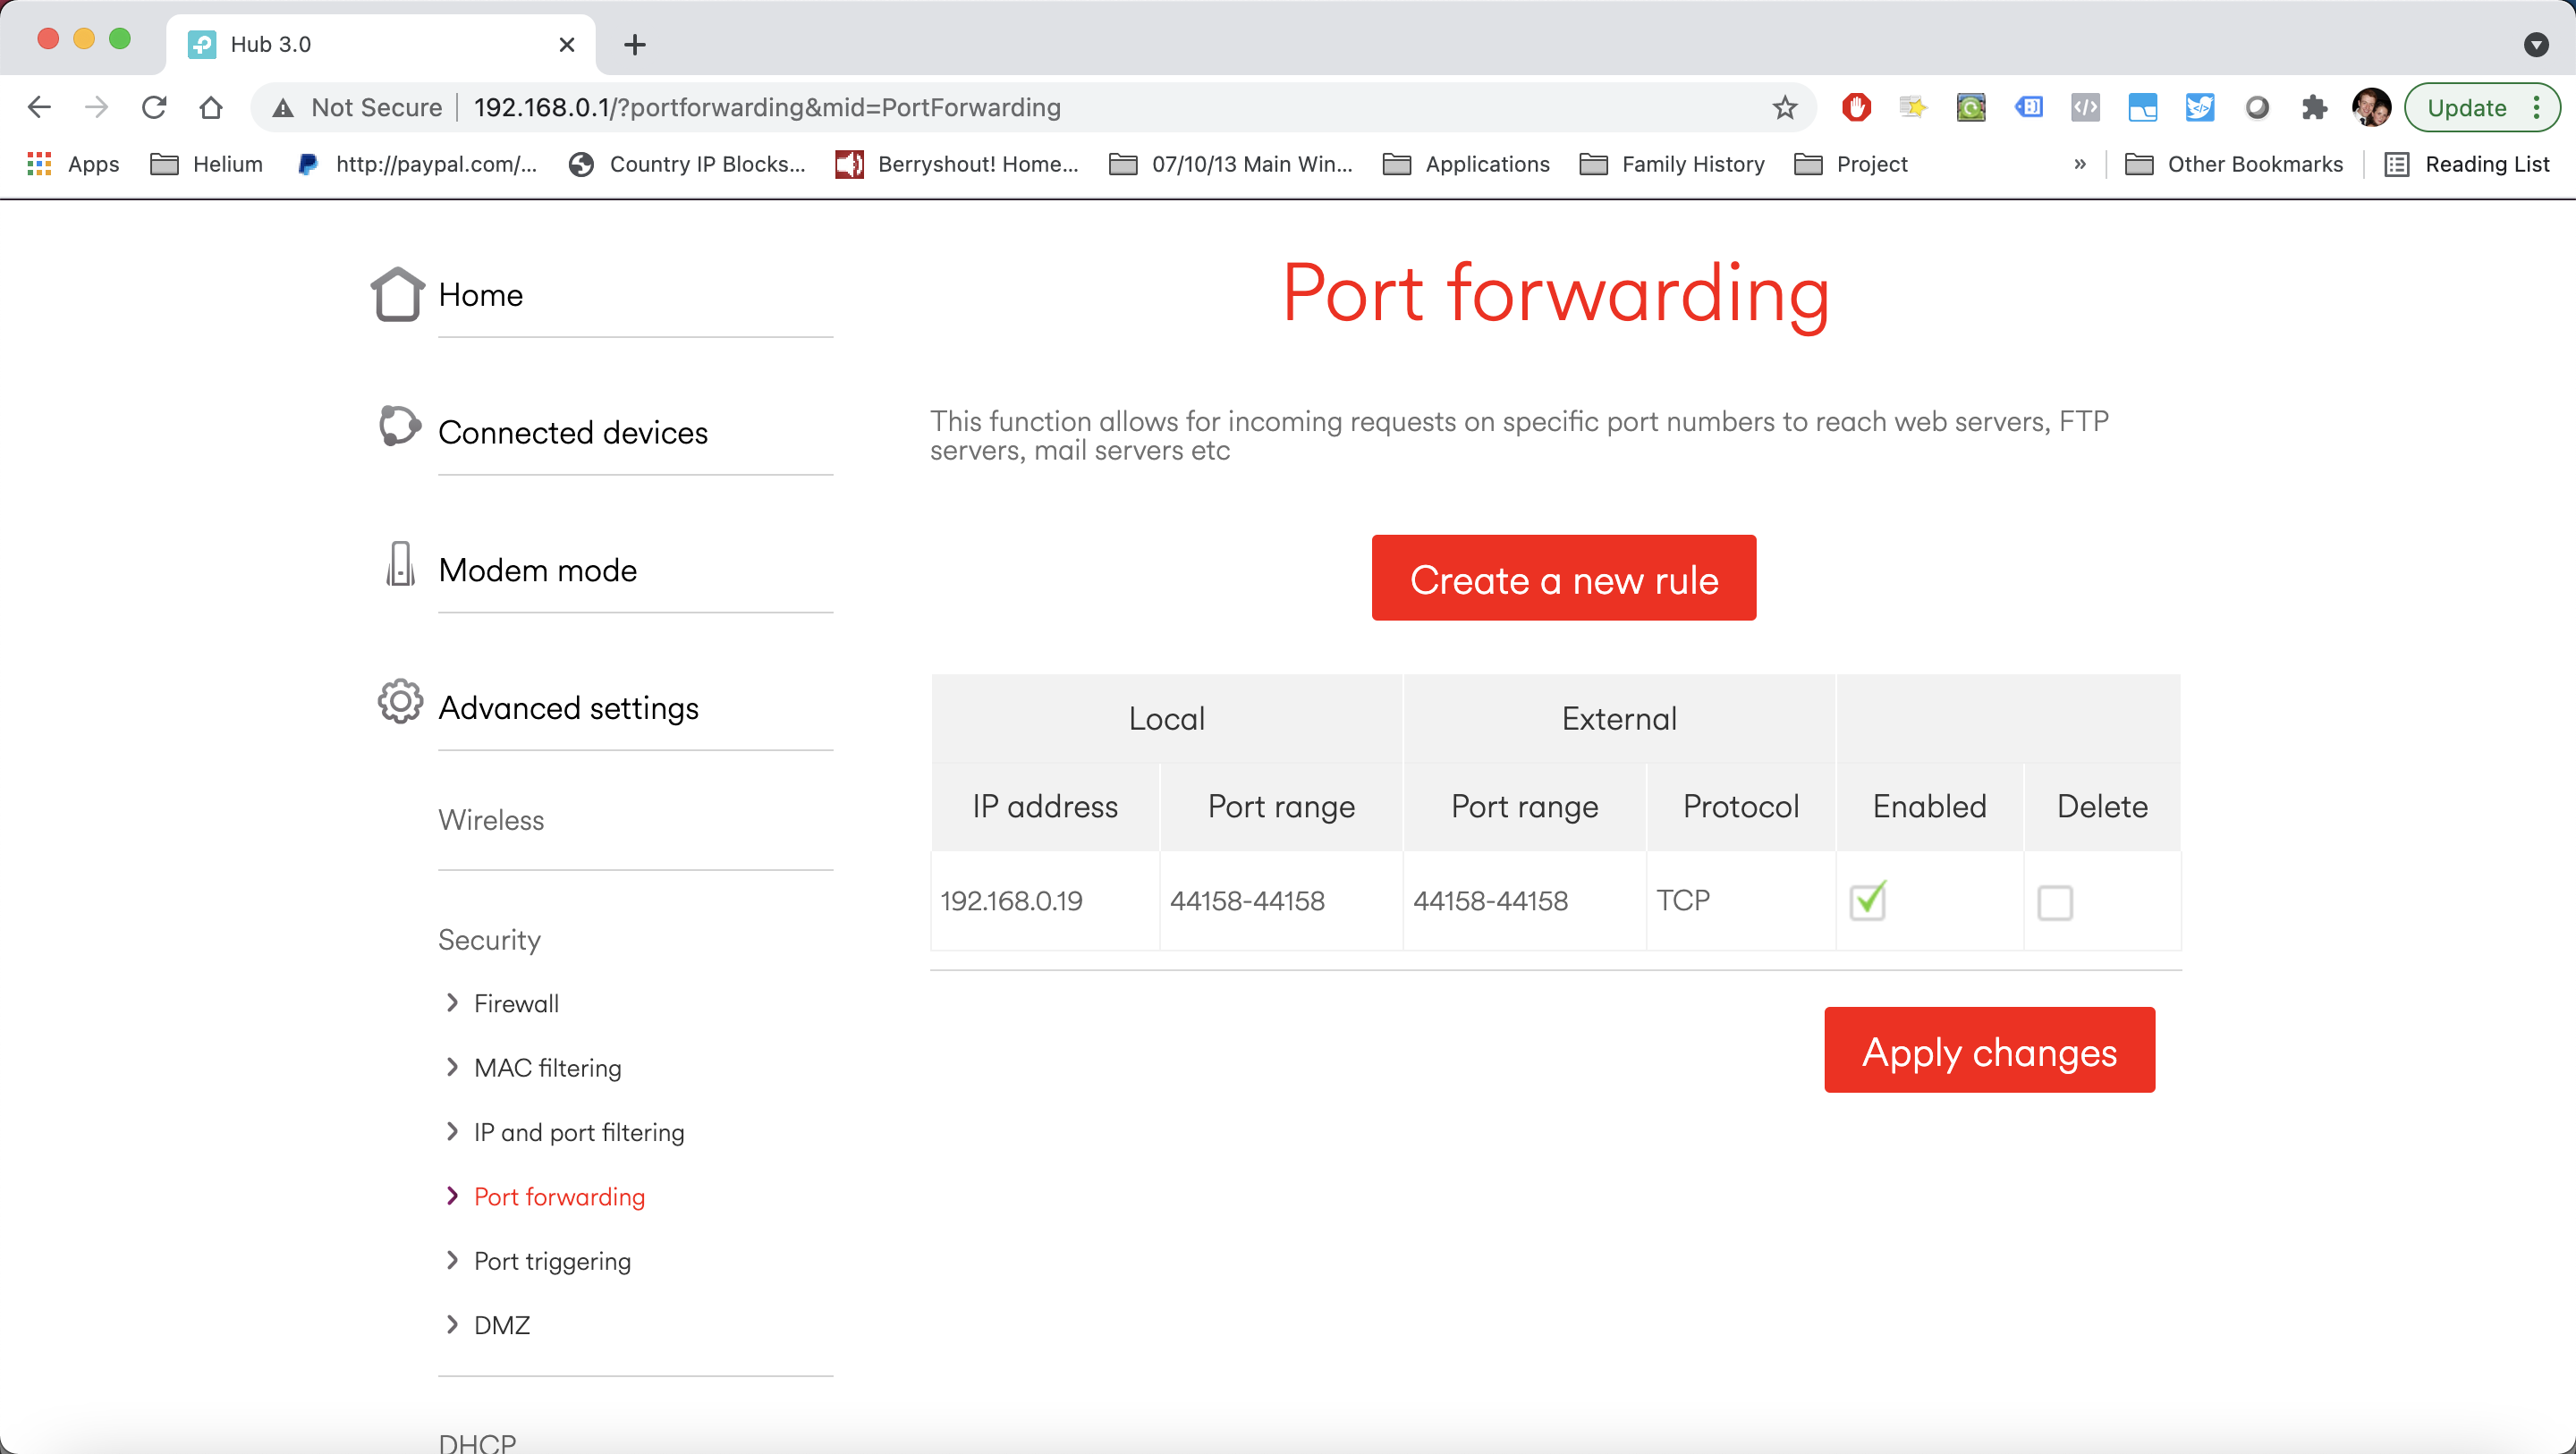The image size is (2576, 1454).
Task: Open the Wireless settings section
Action: click(x=491, y=820)
